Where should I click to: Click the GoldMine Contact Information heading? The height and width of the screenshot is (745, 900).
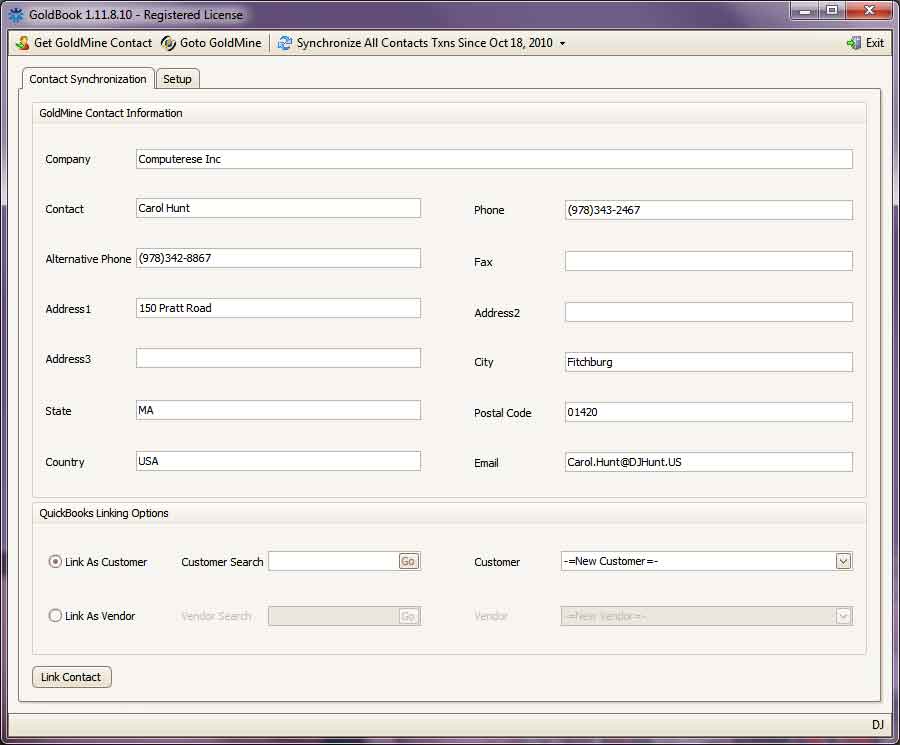(x=111, y=113)
